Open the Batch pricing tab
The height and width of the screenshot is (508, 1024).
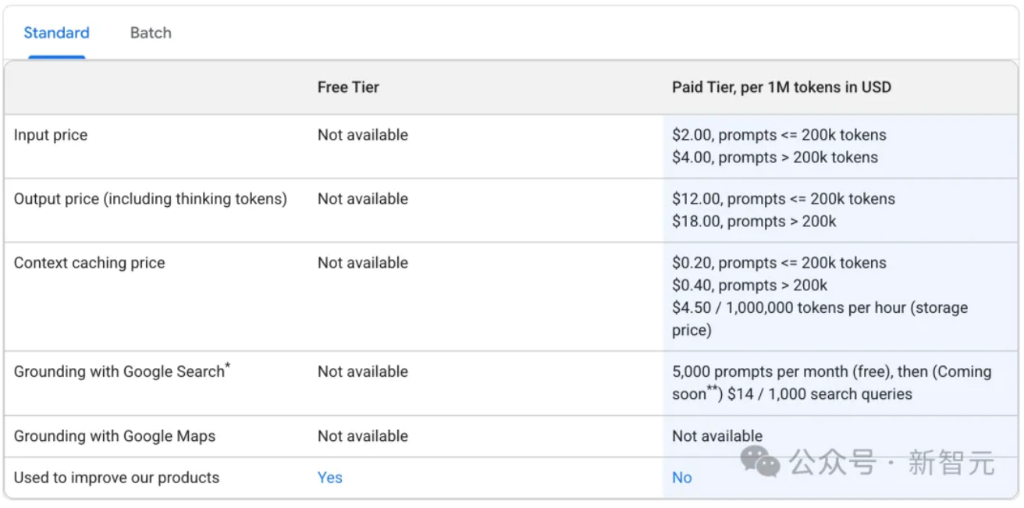click(150, 33)
